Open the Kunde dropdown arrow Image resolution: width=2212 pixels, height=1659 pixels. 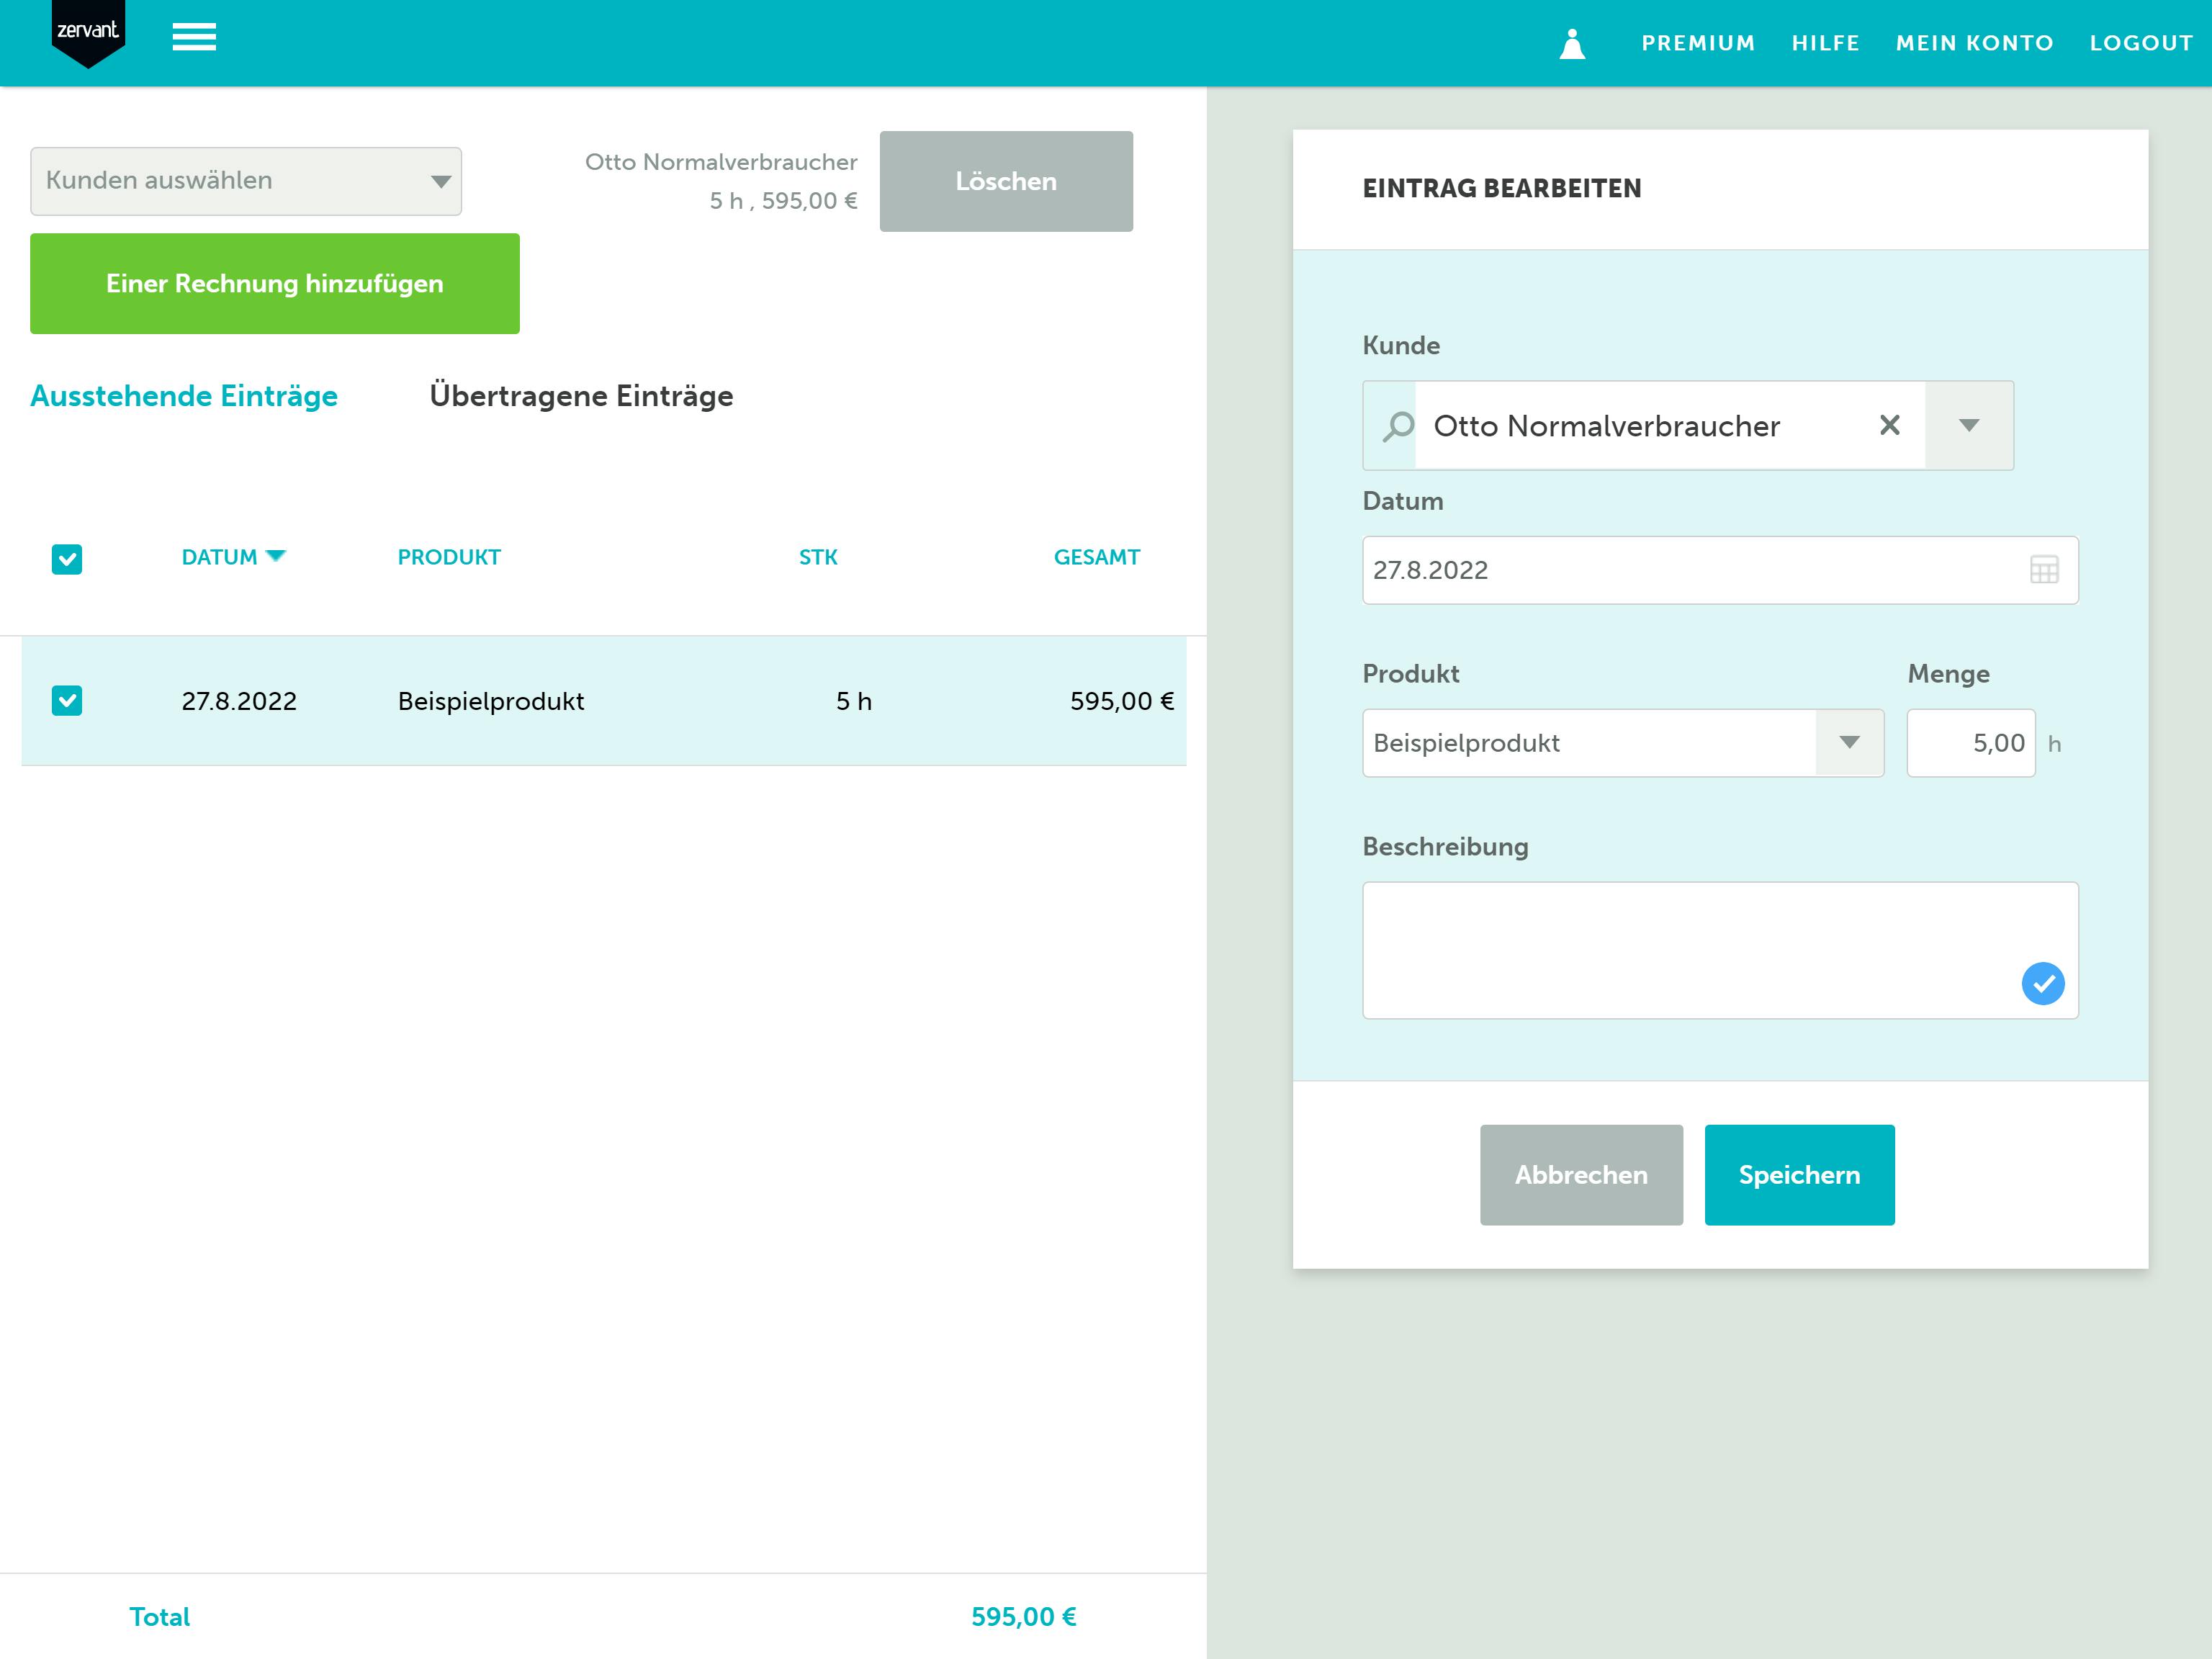point(1968,425)
